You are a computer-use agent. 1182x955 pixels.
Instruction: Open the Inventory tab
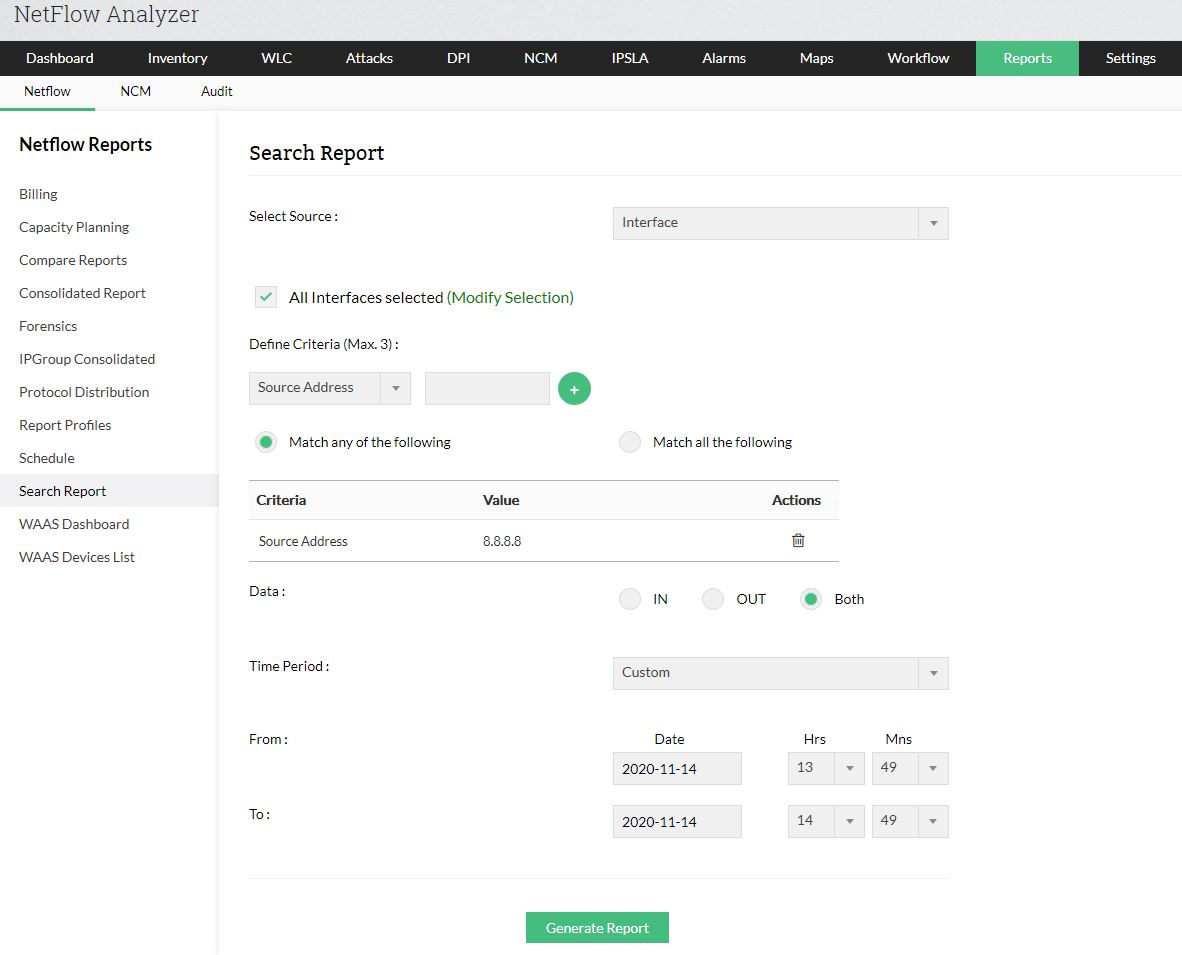pyautogui.click(x=177, y=58)
